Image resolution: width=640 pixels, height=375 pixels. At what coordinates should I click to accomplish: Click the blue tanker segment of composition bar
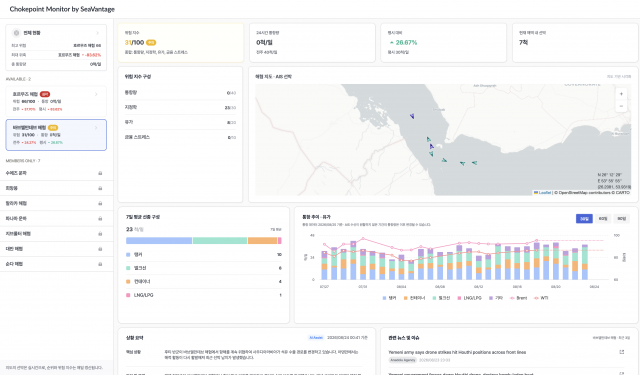(159, 241)
